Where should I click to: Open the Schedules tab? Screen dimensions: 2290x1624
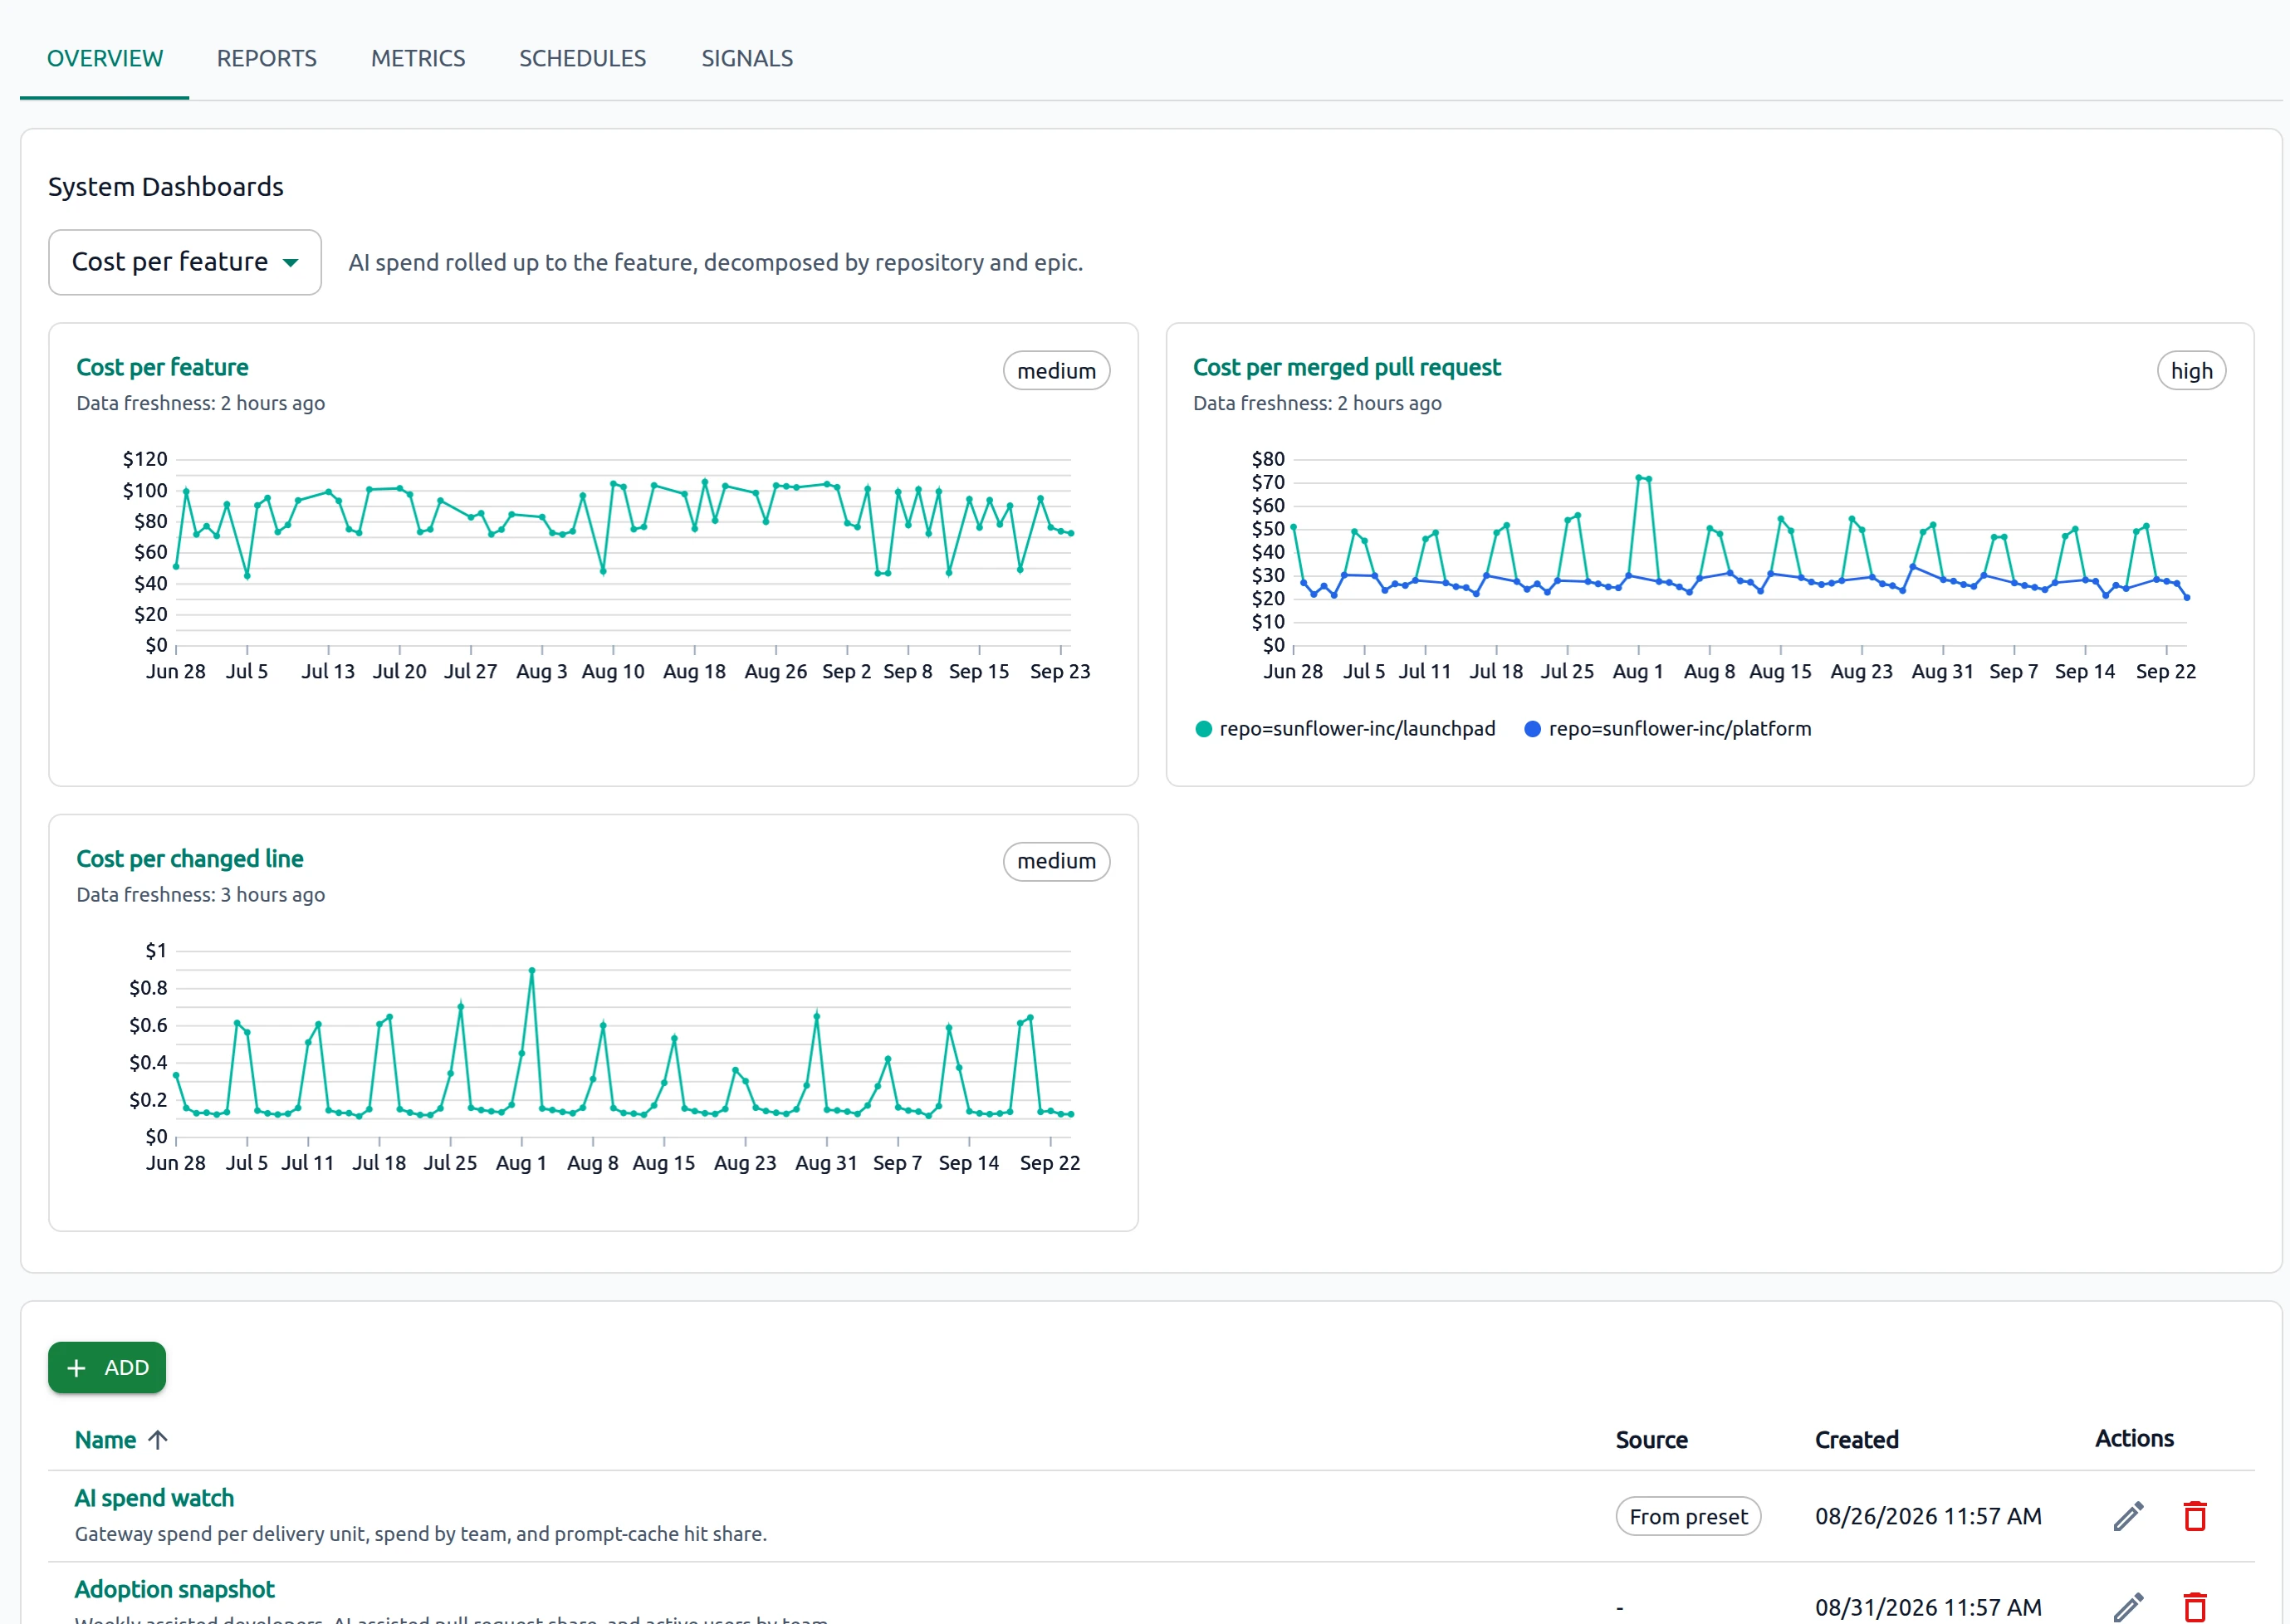583,58
